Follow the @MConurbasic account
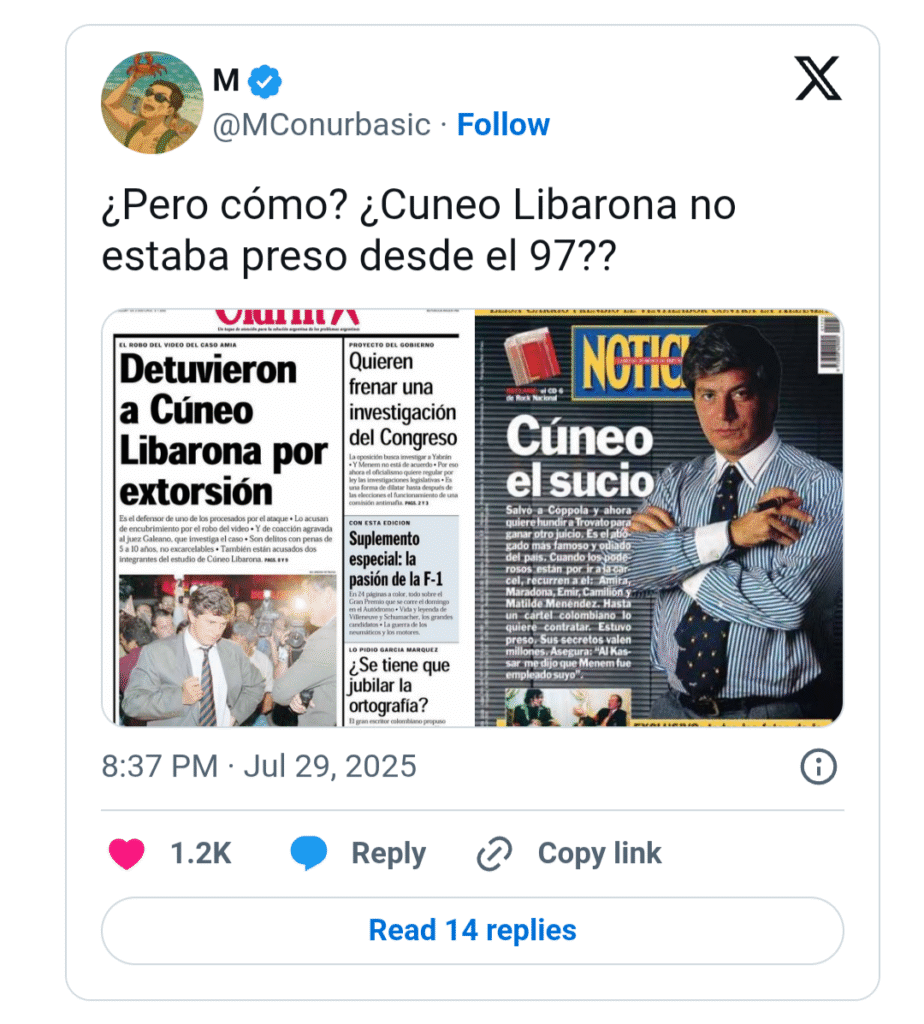924x1024 pixels. tap(503, 124)
